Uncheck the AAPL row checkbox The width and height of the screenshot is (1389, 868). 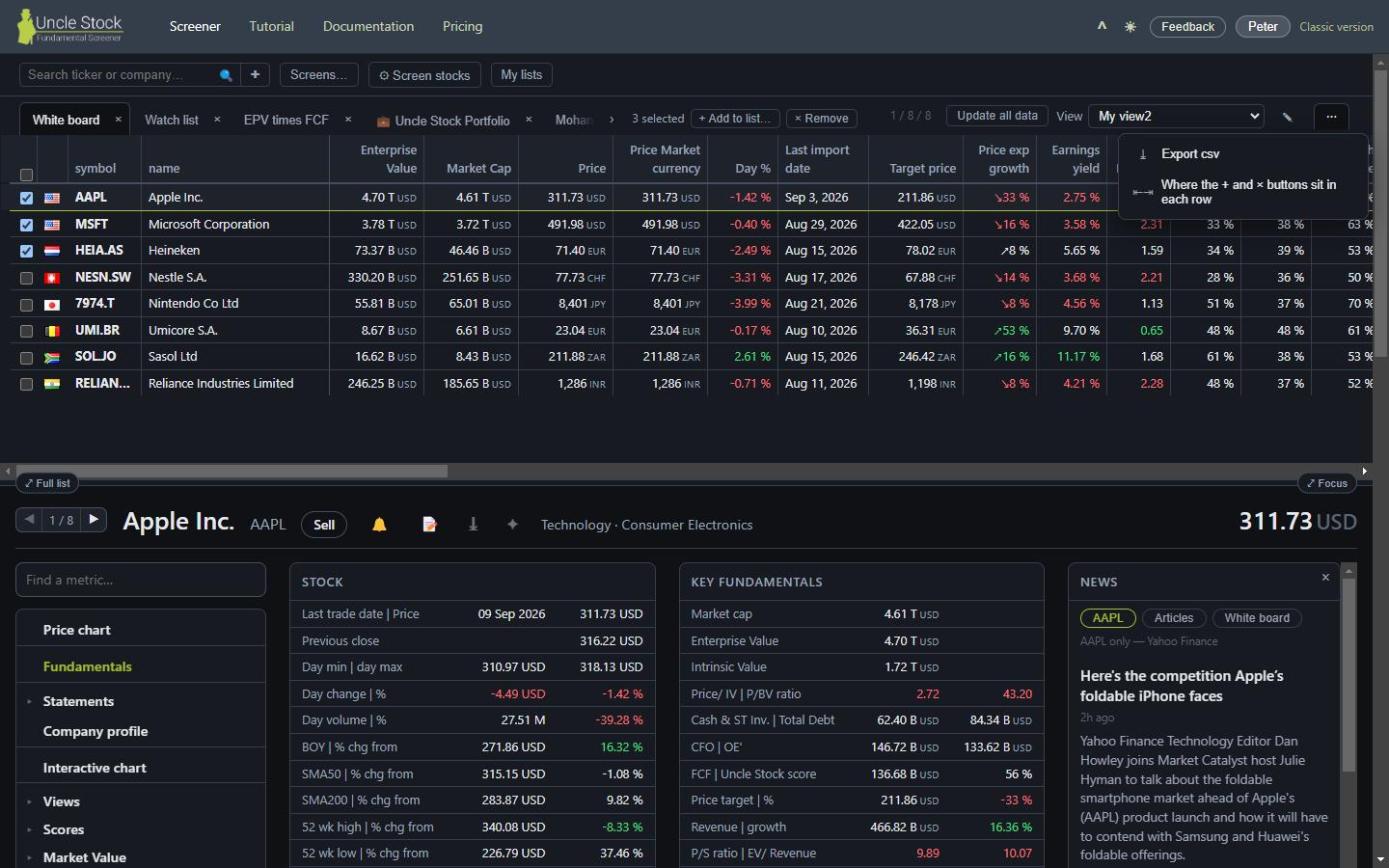pos(26,198)
